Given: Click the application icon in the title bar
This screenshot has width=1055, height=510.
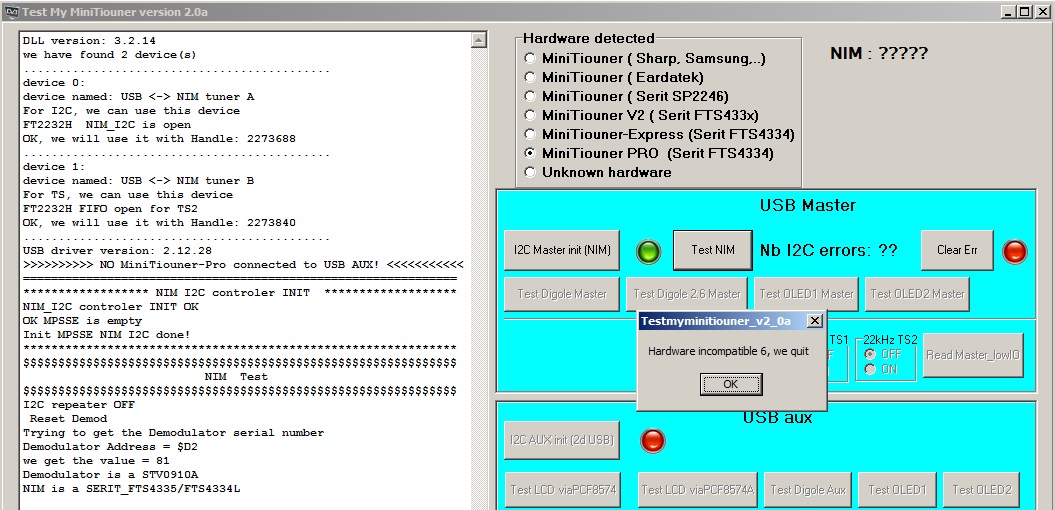Looking at the screenshot, I should click(11, 12).
